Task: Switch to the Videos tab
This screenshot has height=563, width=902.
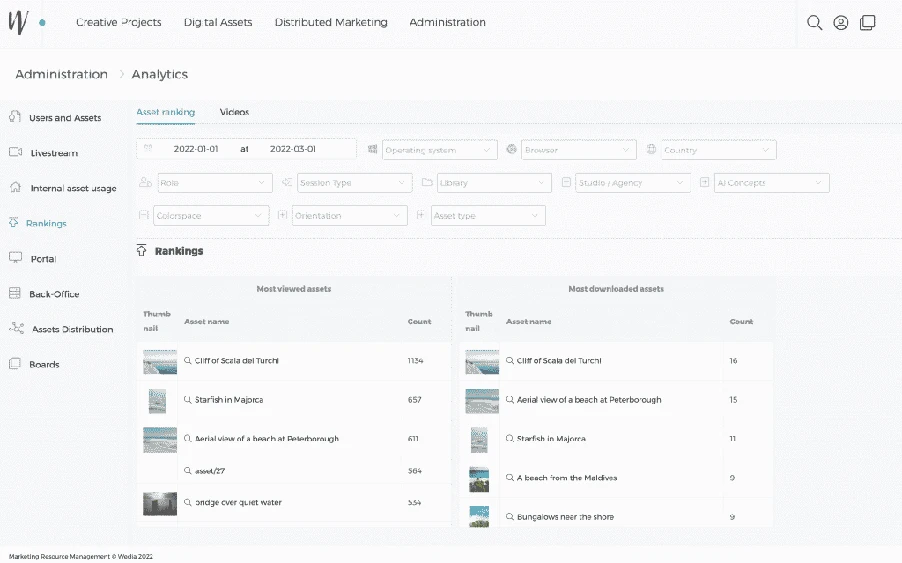Action: click(x=234, y=112)
